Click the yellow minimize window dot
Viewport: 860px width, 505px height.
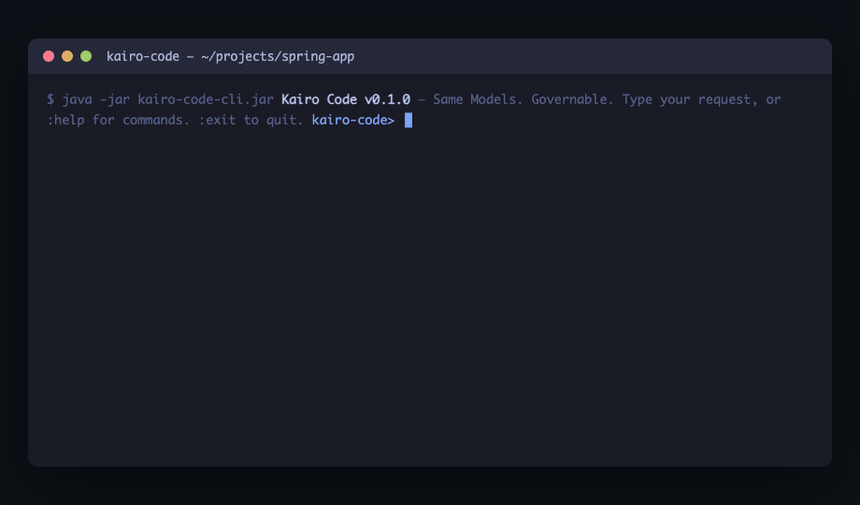pyautogui.click(x=67, y=56)
